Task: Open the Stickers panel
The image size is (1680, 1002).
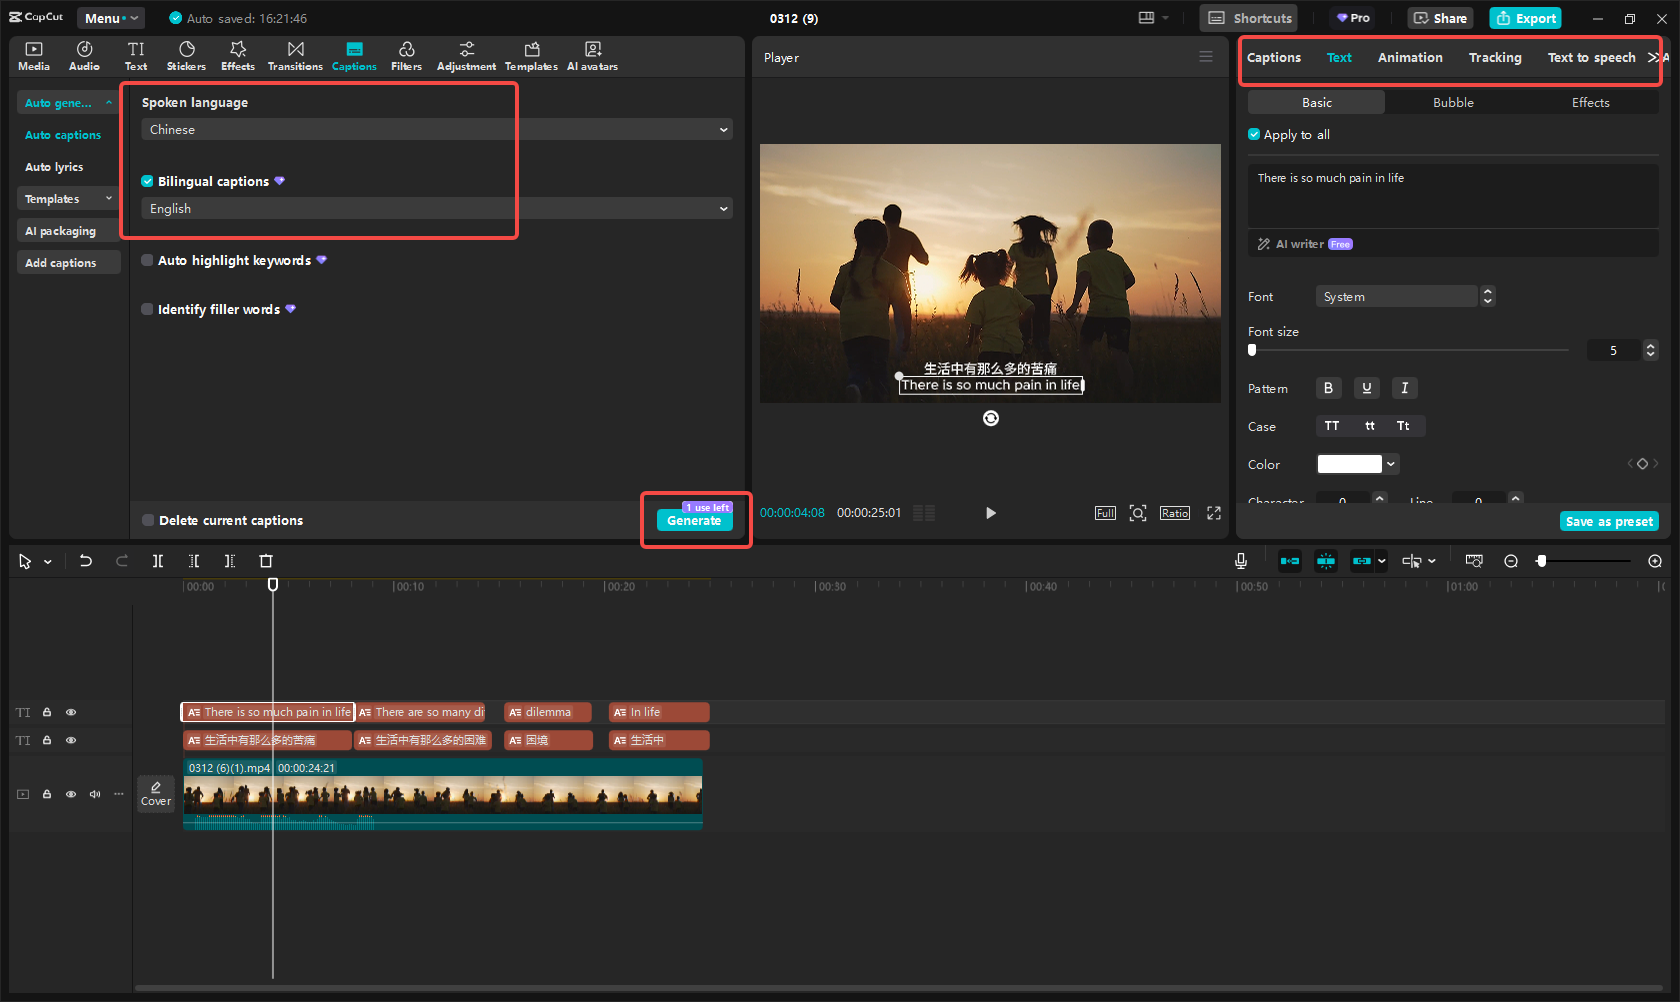Action: point(186,56)
